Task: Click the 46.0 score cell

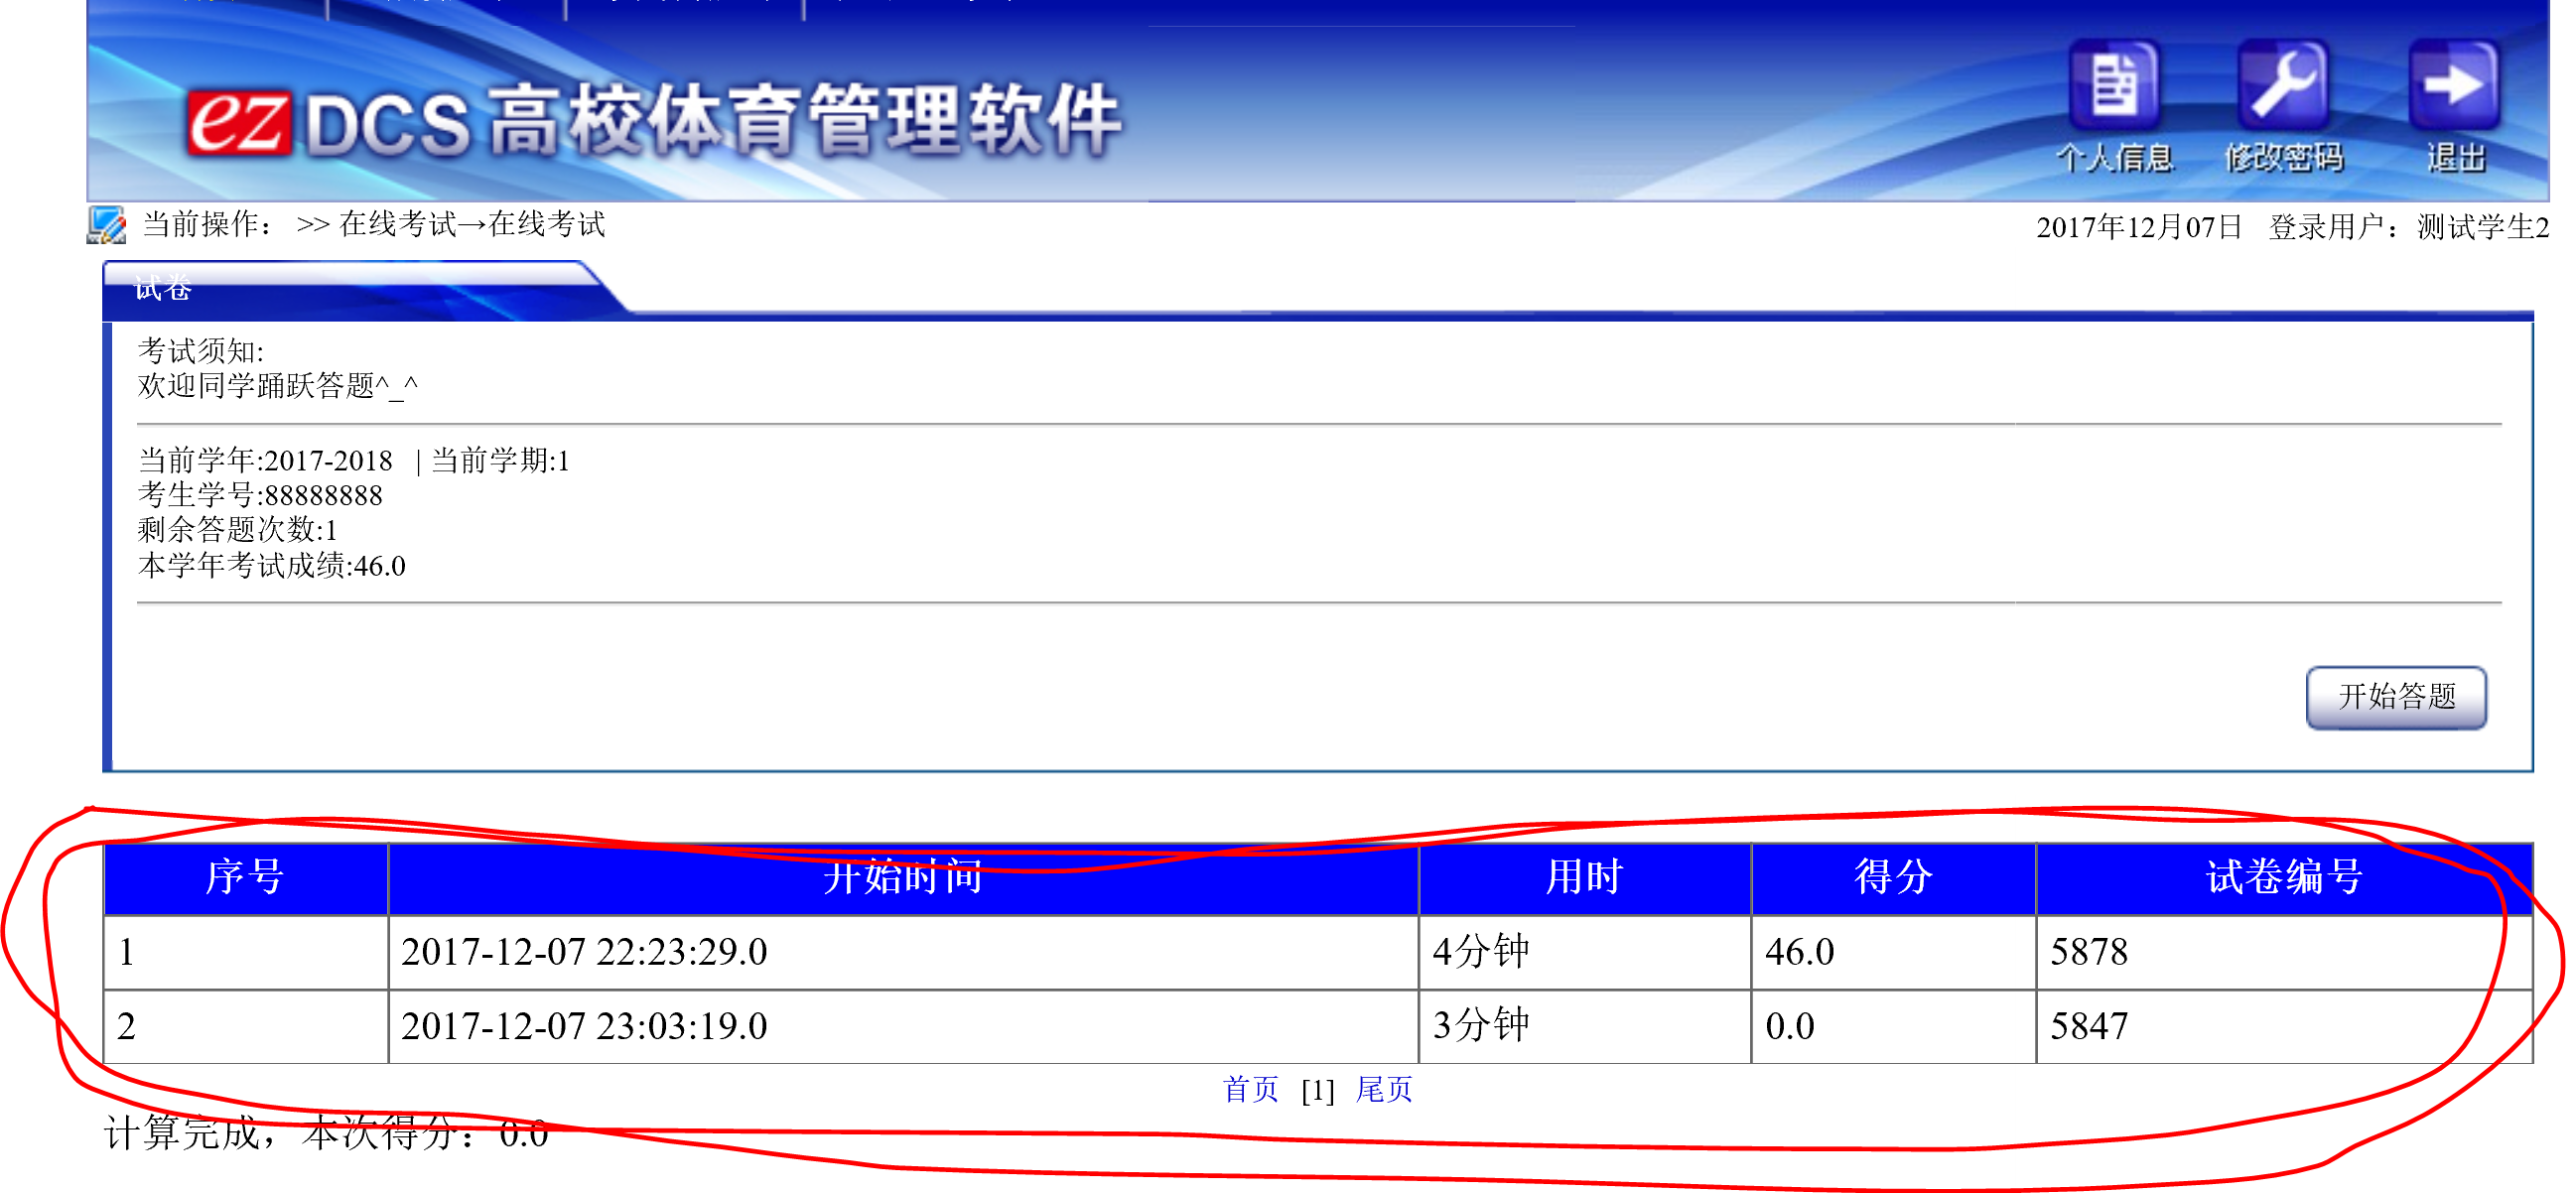Action: (1799, 951)
